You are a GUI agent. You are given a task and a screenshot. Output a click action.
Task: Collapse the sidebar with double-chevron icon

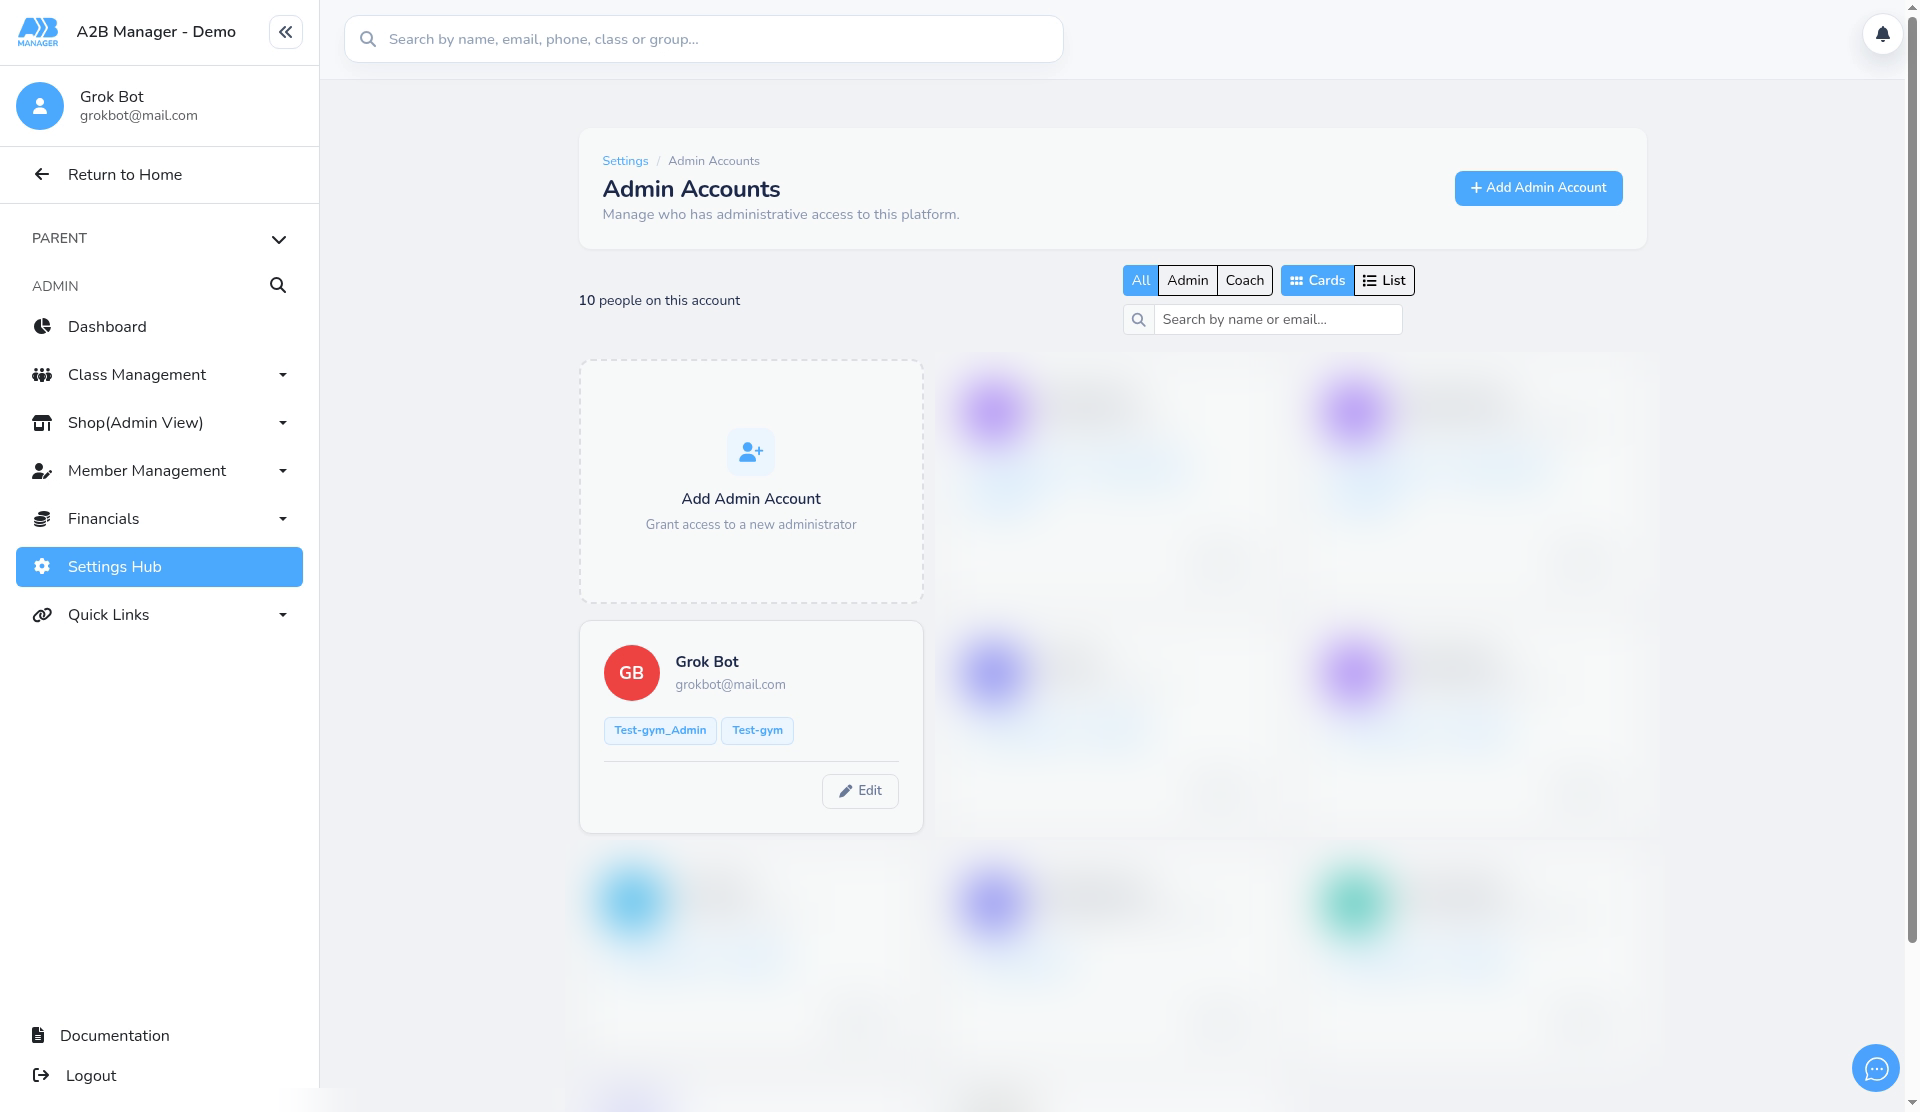285,33
